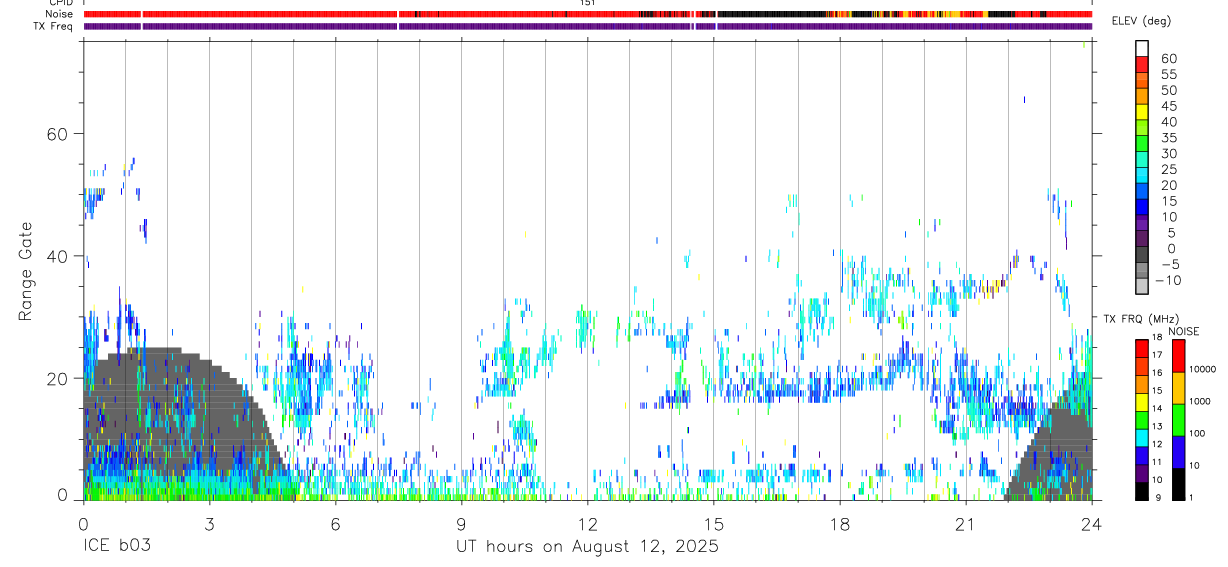Click the '6' tick on the UT hours axis

pos(335,523)
